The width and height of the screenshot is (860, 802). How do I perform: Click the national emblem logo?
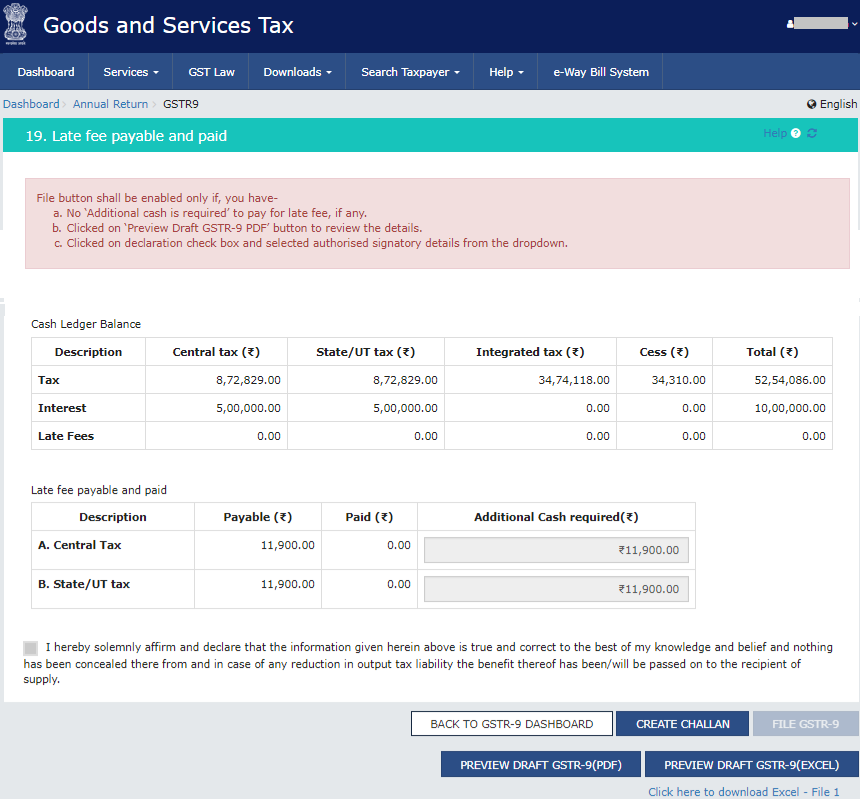pyautogui.click(x=17, y=26)
